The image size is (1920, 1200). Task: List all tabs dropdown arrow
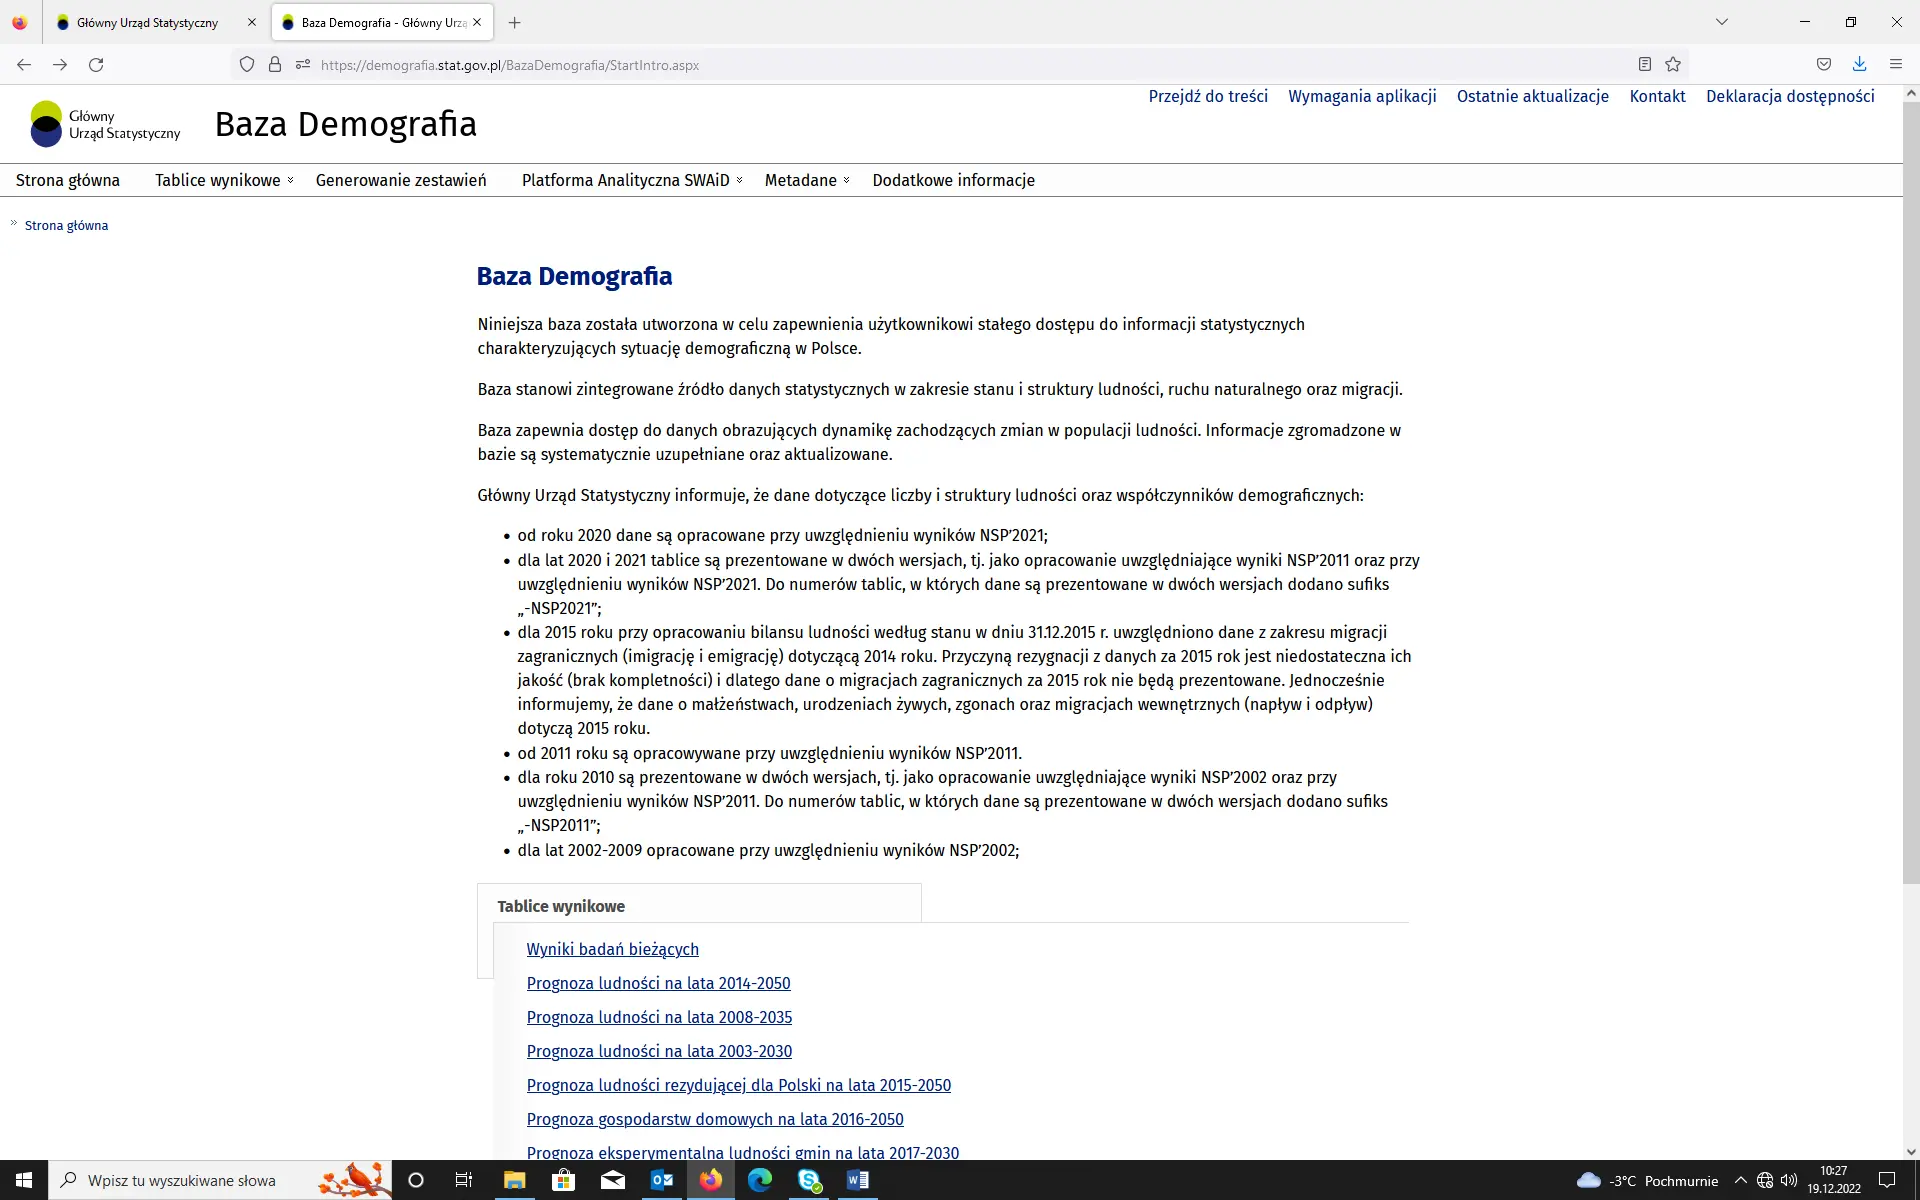(x=1722, y=22)
